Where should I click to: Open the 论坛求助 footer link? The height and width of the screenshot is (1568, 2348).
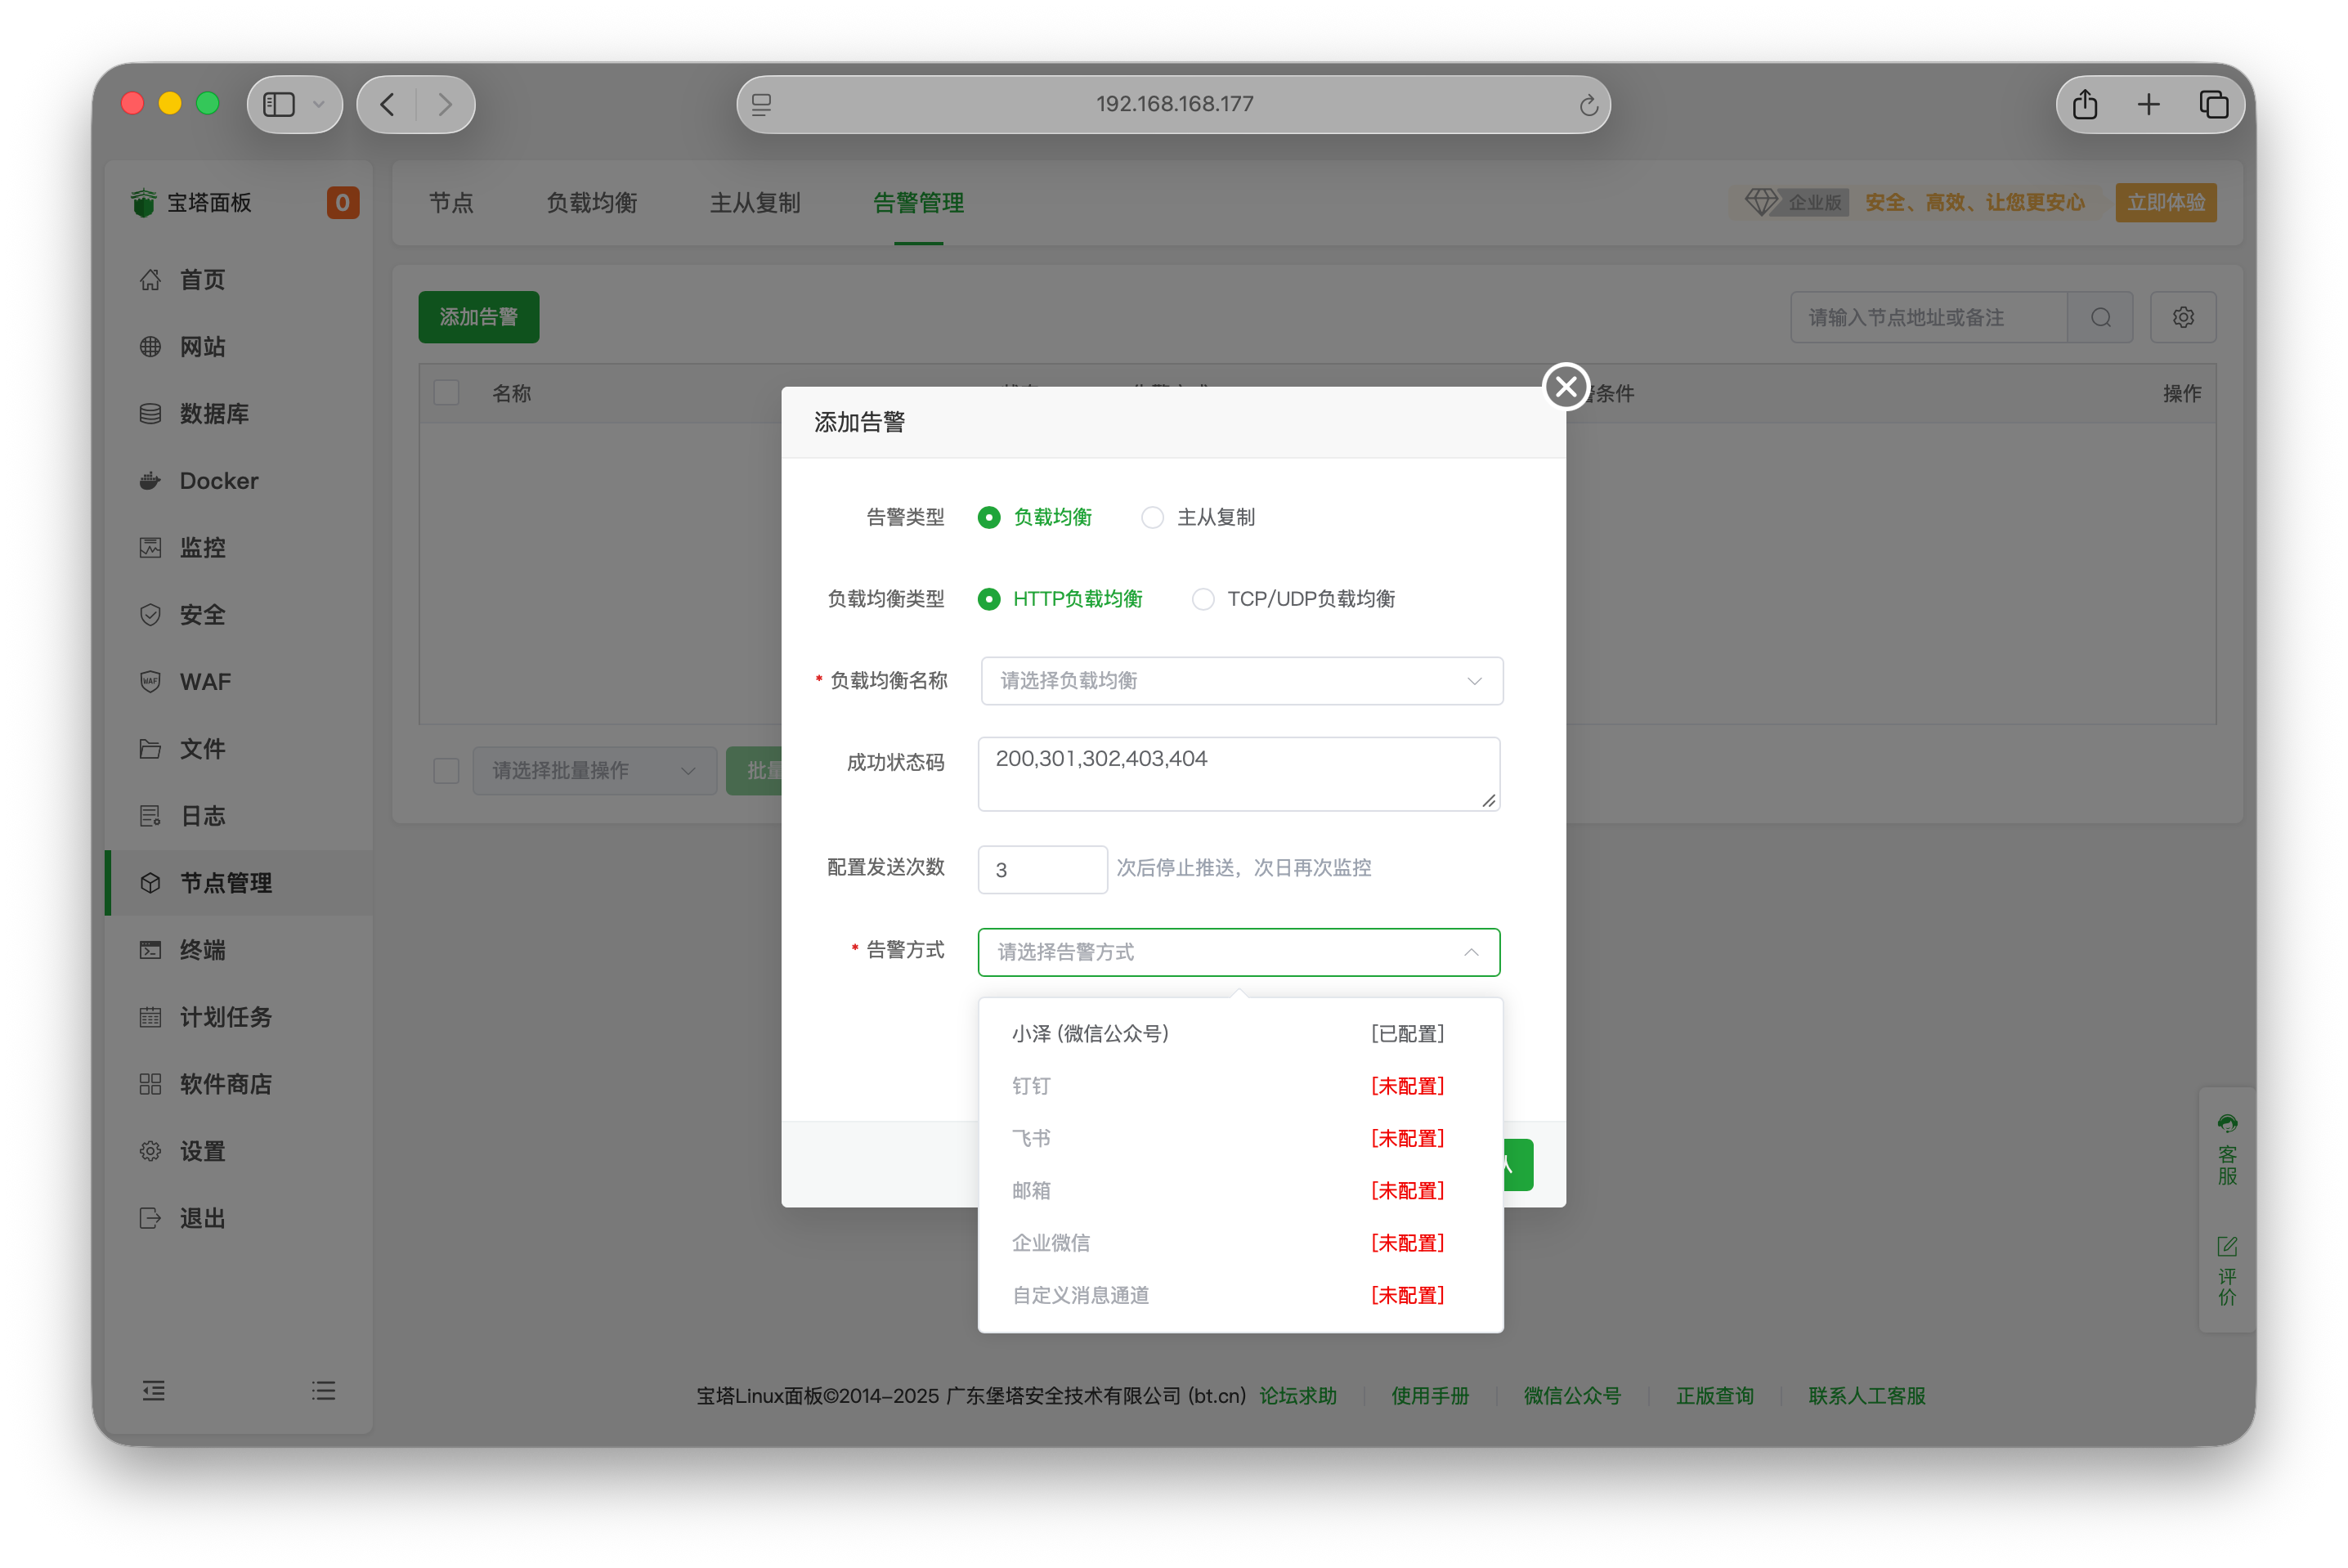click(1297, 1396)
